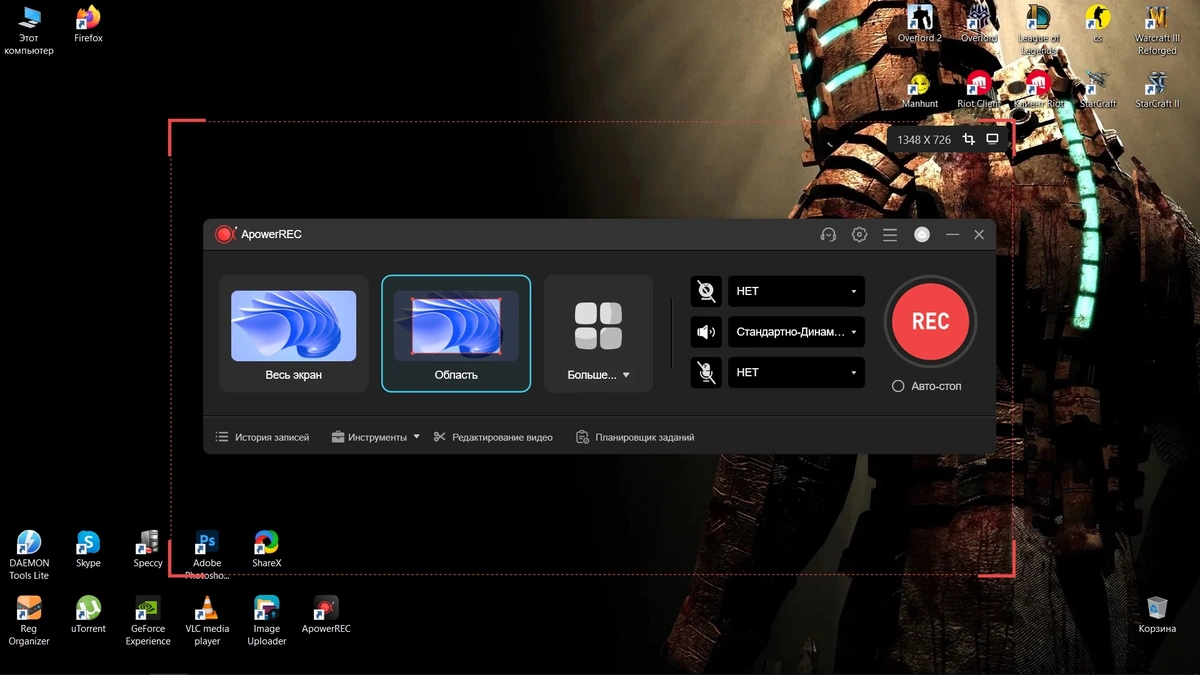
Task: Select Область recording mode
Action: tap(456, 334)
